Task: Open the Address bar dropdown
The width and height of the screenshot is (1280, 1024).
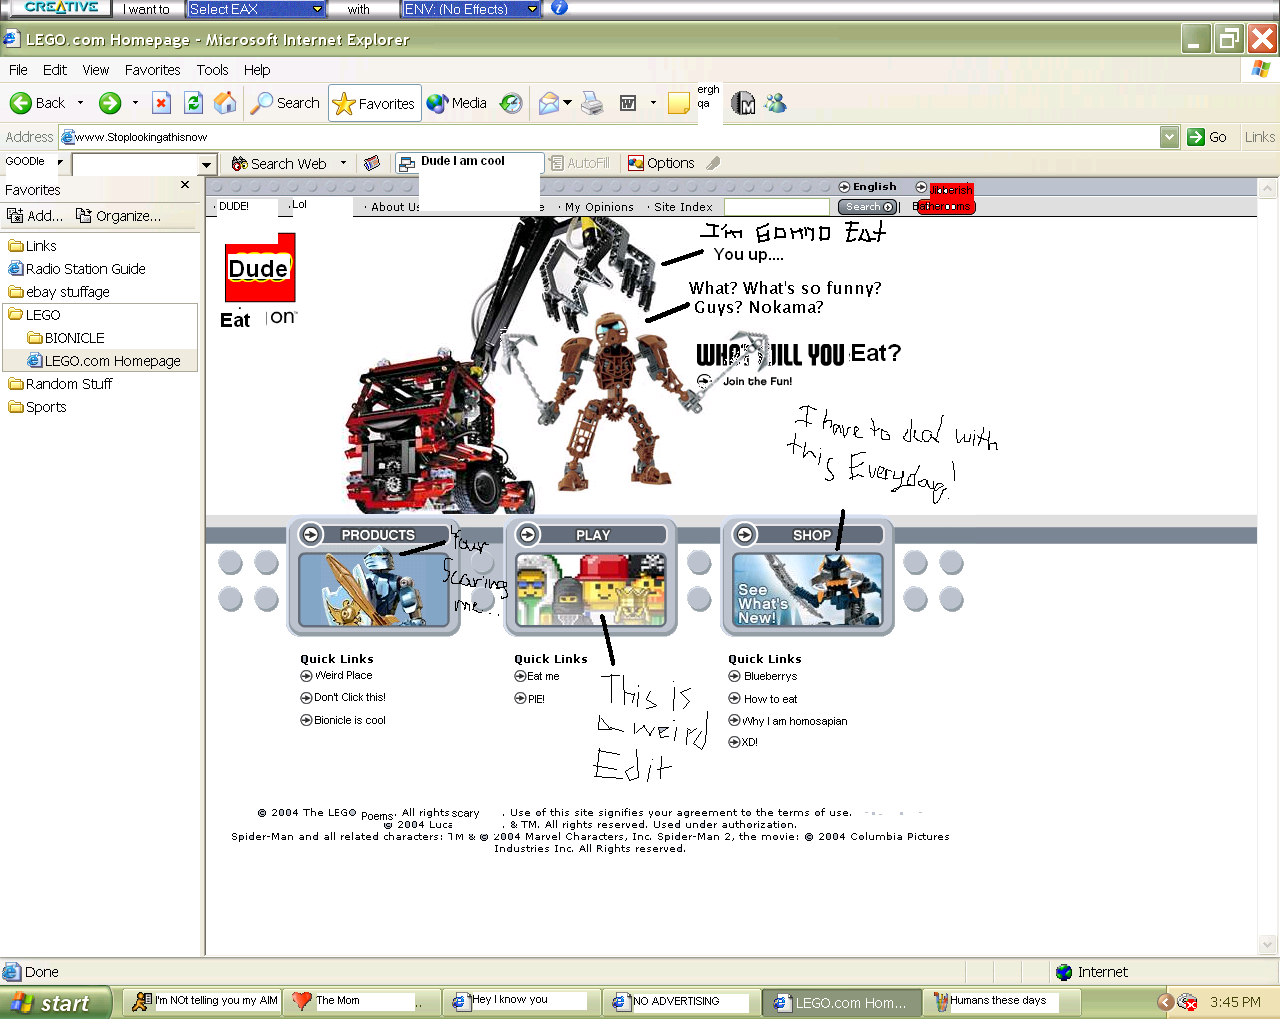Action: point(1170,137)
